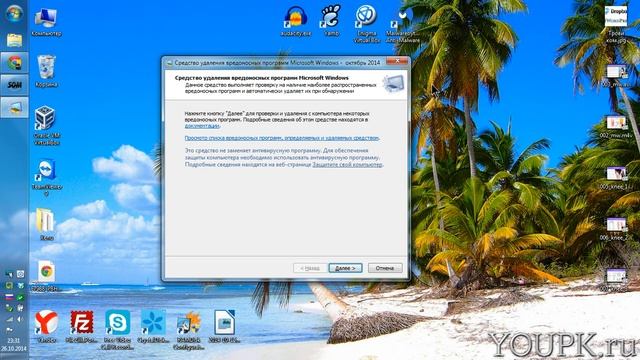Switch to the SOM taskbar button

click(x=14, y=85)
